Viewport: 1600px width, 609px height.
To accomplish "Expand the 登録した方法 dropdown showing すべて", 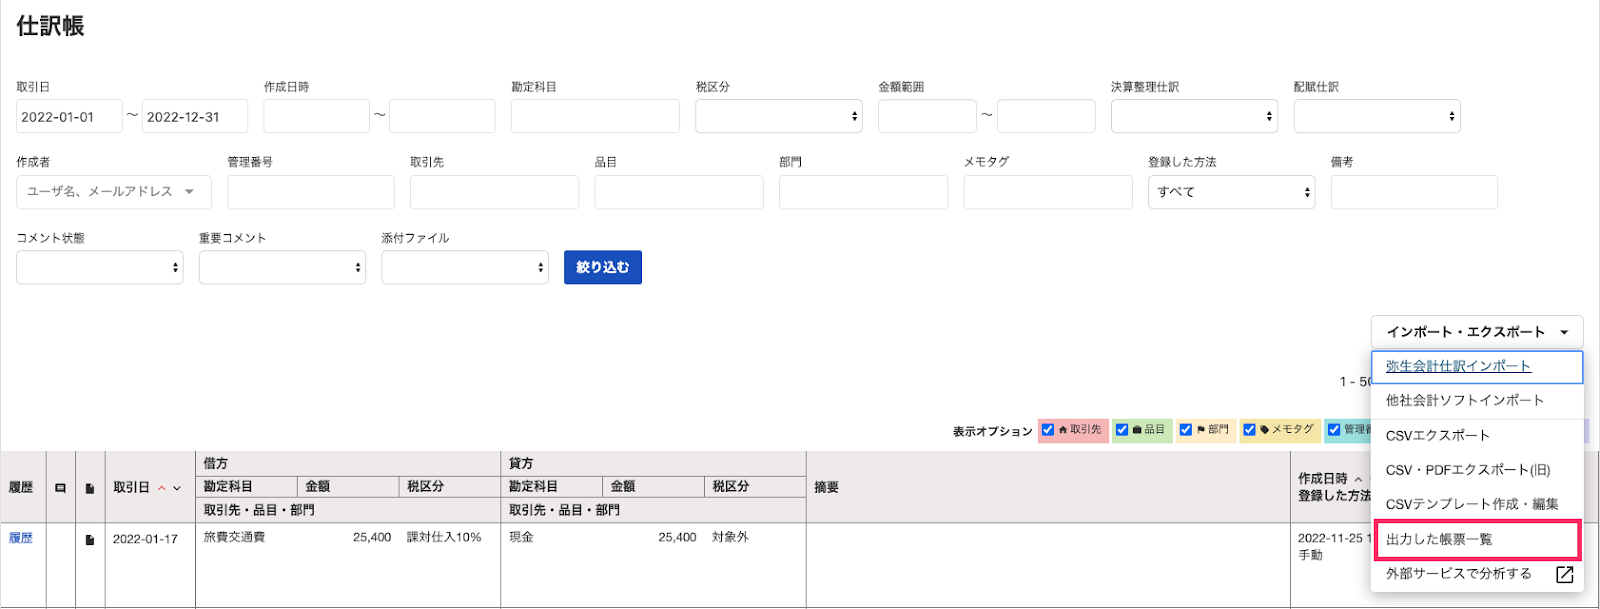I will point(1231,192).
